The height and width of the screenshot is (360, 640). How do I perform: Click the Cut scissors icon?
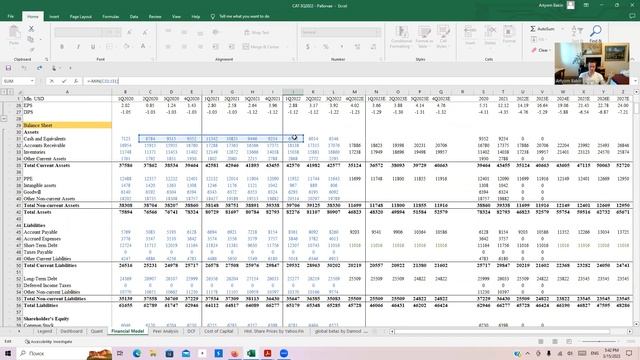tap(31, 29)
